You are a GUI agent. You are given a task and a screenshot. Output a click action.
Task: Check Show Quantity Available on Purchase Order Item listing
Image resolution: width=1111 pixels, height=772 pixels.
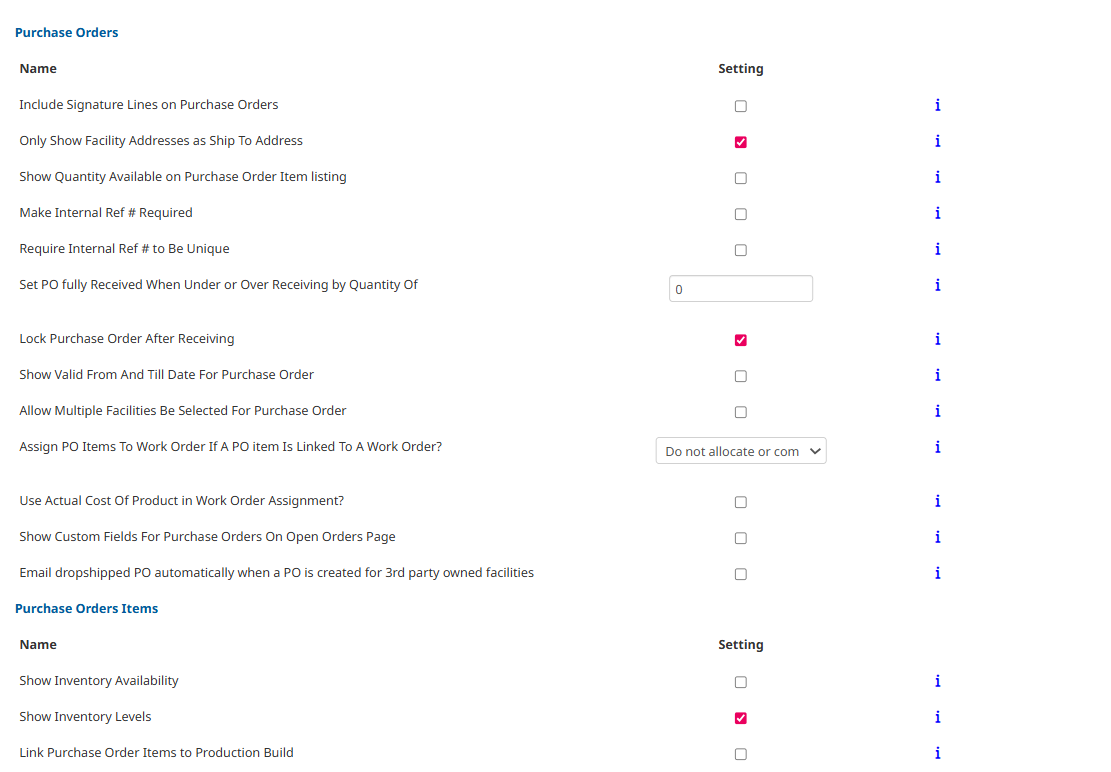[740, 177]
